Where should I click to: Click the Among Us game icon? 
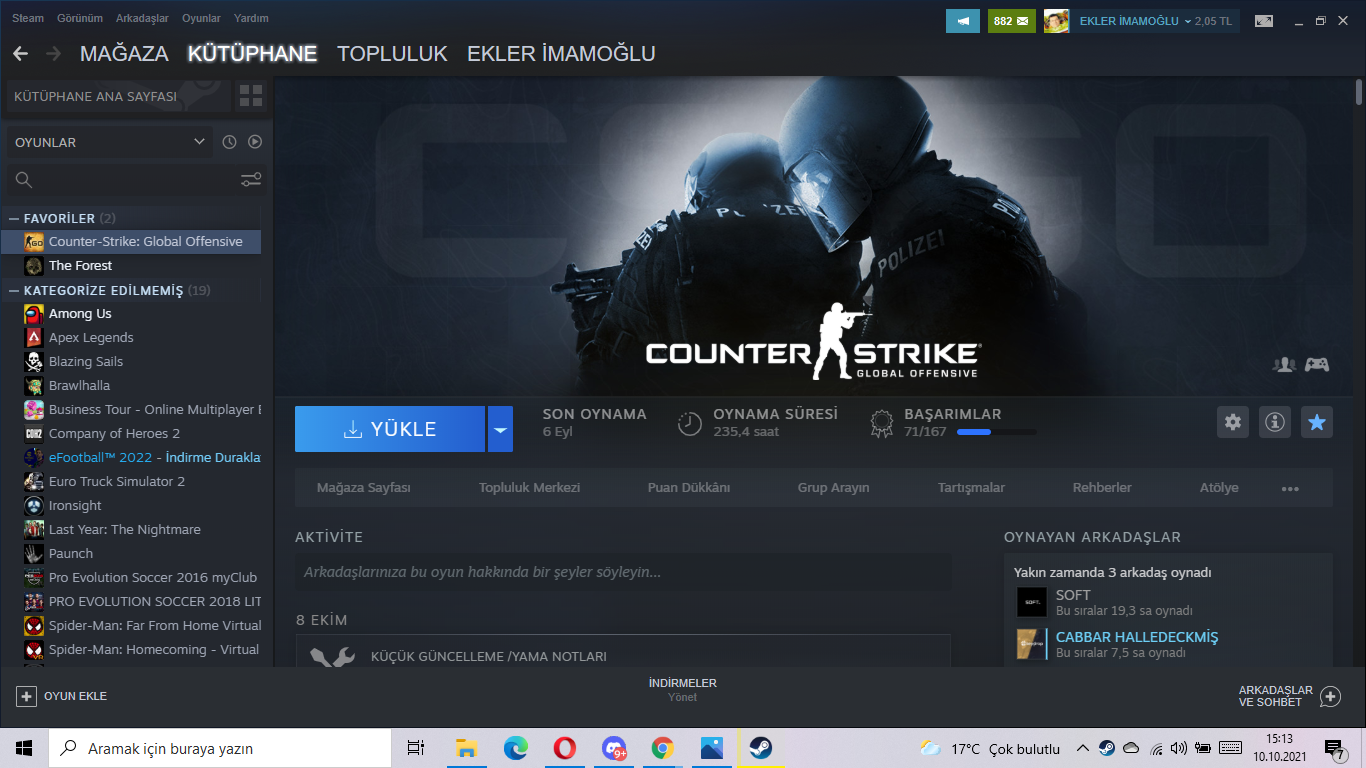pos(34,313)
